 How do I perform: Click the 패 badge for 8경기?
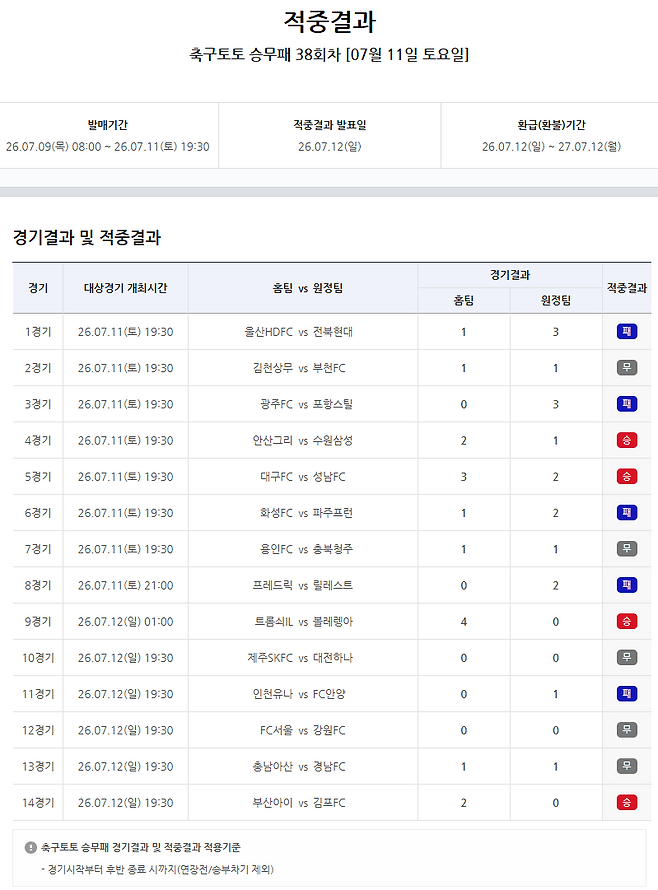click(x=627, y=585)
